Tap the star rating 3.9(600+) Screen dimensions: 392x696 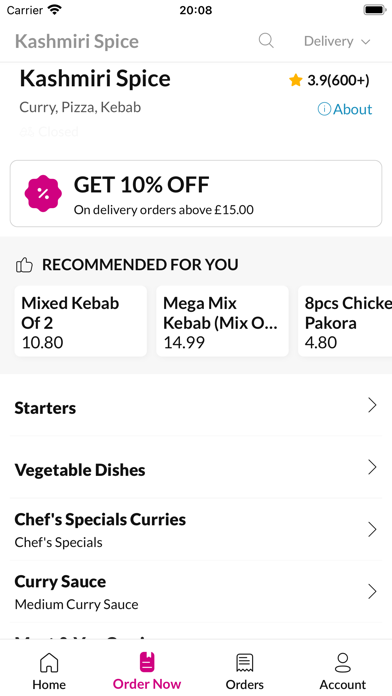pyautogui.click(x=329, y=80)
